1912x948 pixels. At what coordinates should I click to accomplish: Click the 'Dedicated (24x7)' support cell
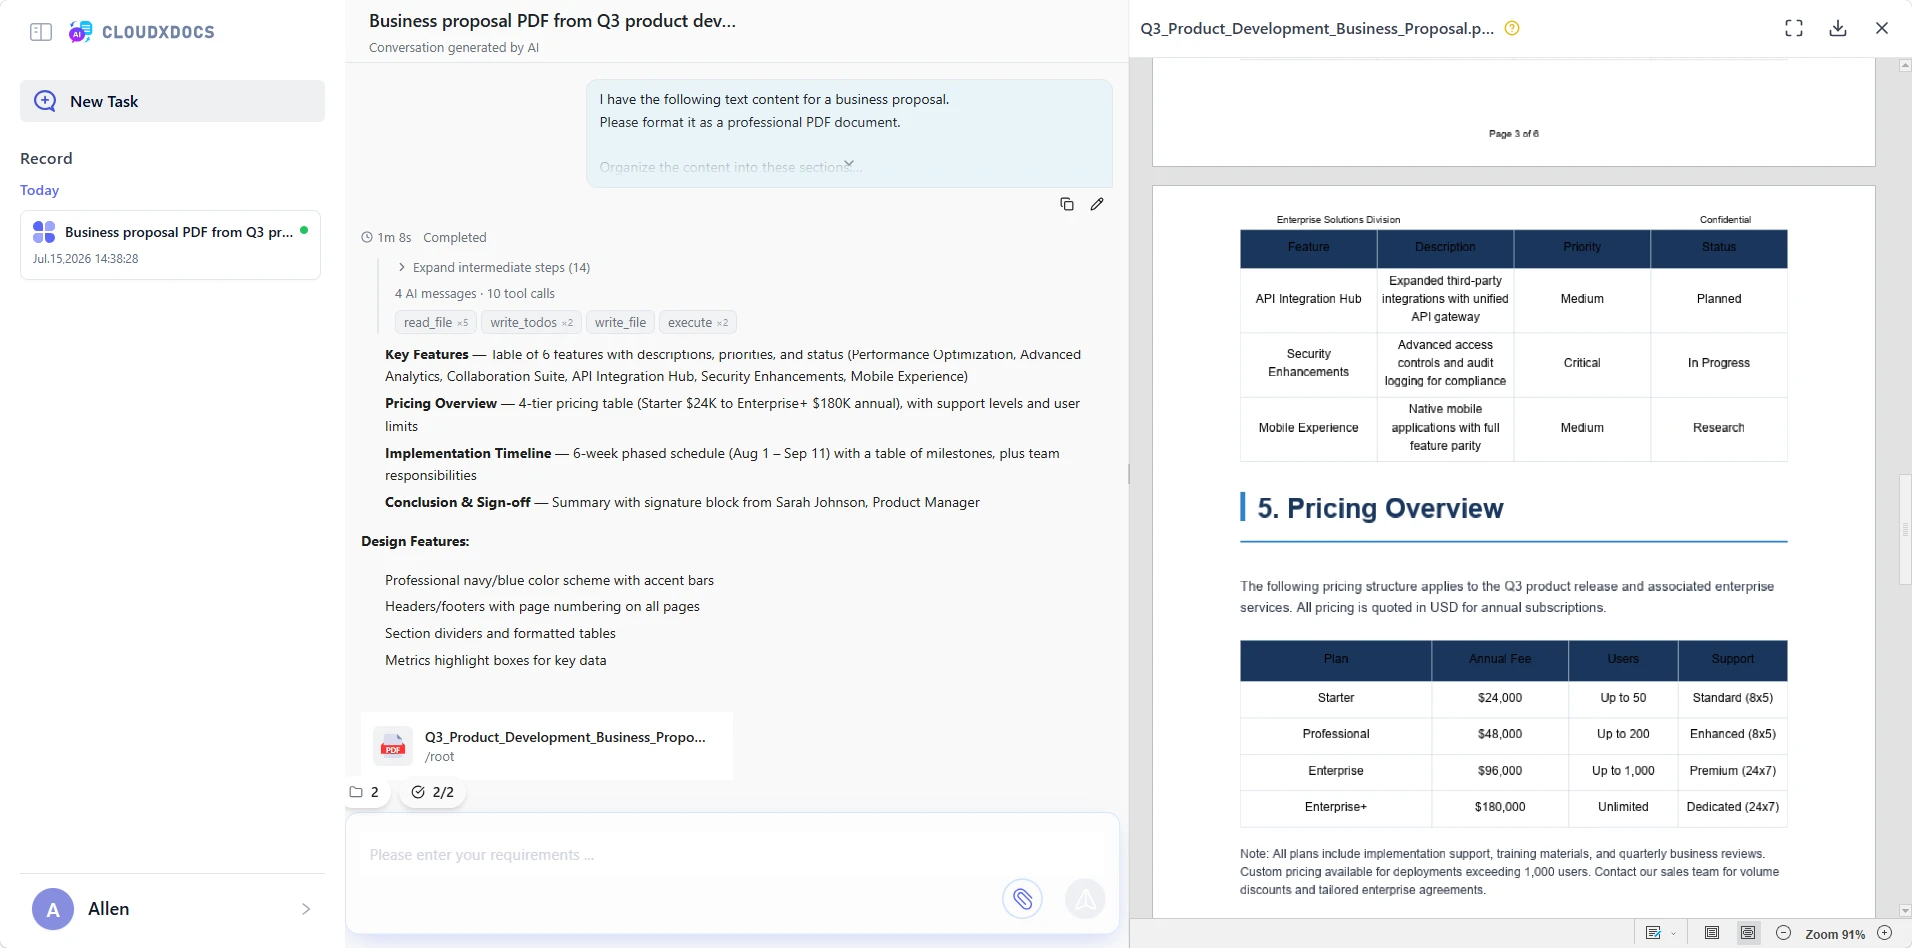coord(1733,807)
